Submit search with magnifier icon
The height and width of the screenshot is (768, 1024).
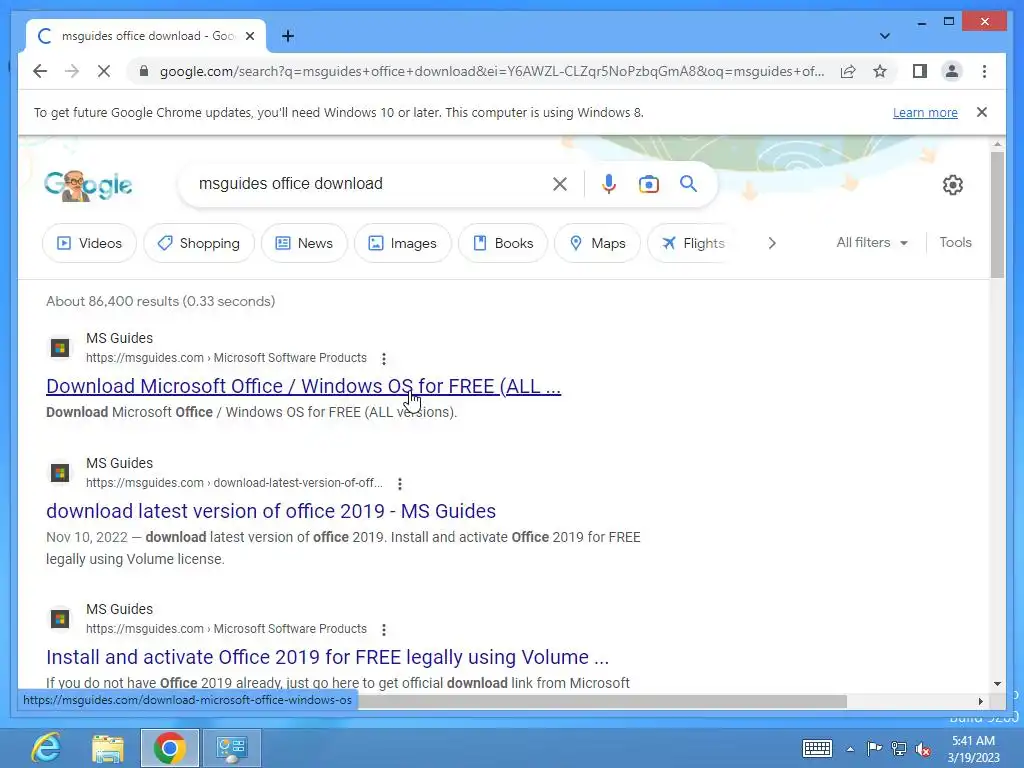(x=688, y=184)
